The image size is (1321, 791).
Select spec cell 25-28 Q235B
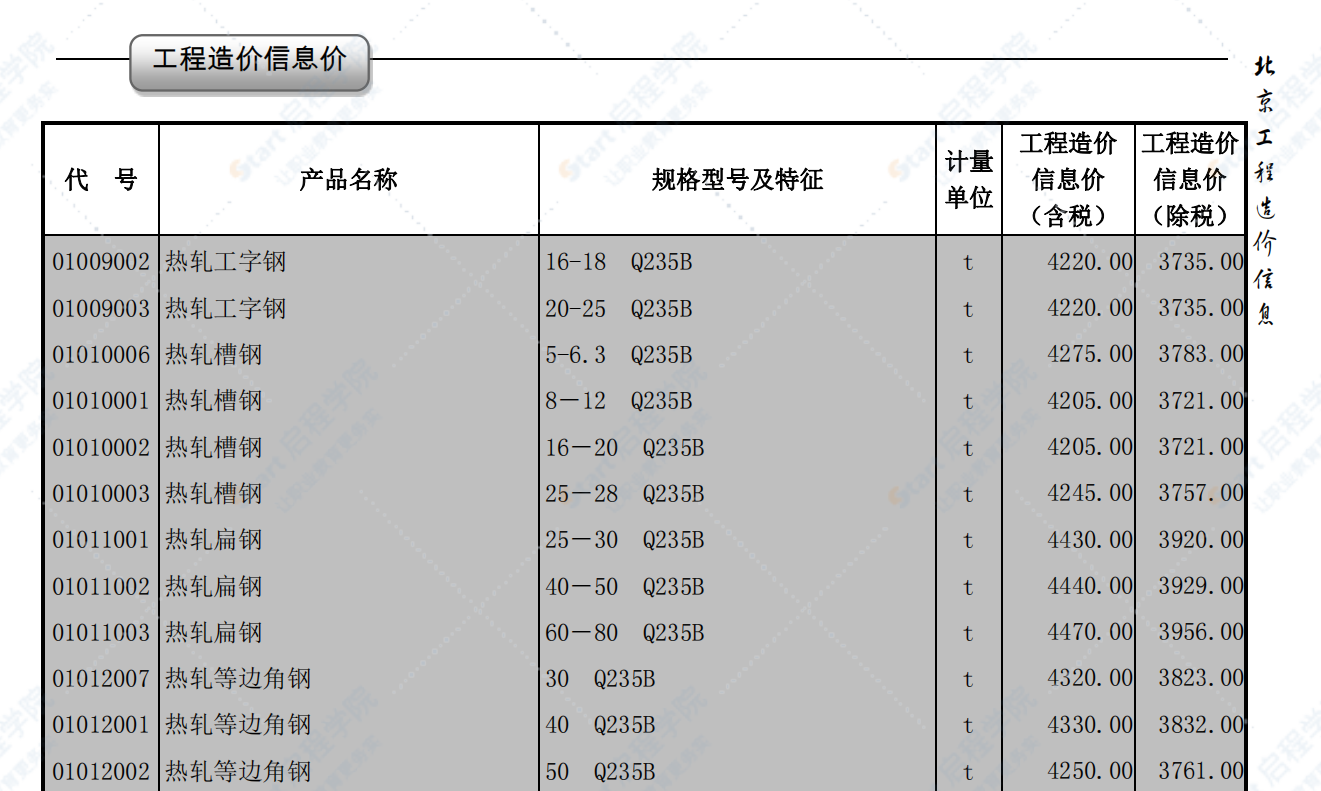pyautogui.click(x=624, y=494)
